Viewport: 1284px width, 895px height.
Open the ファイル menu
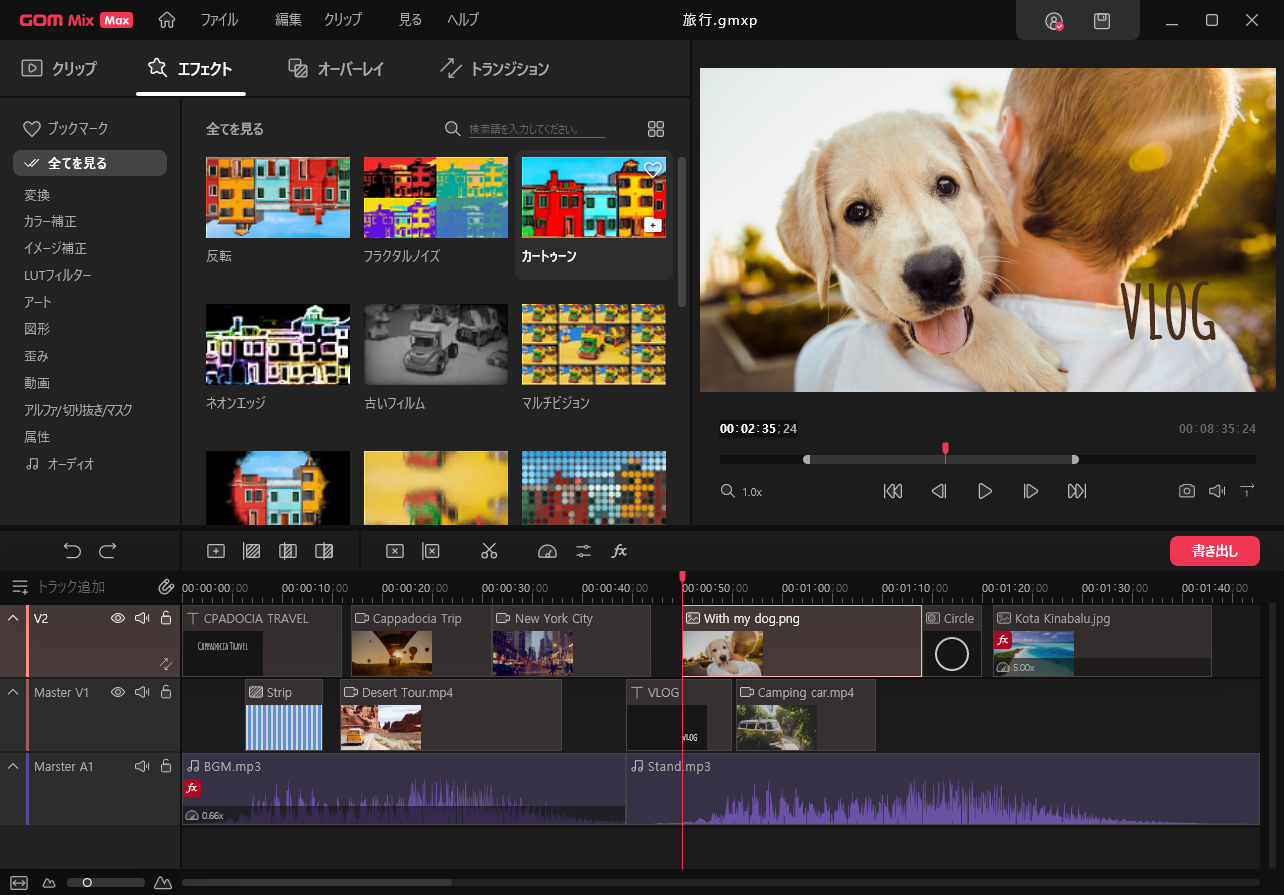(219, 20)
